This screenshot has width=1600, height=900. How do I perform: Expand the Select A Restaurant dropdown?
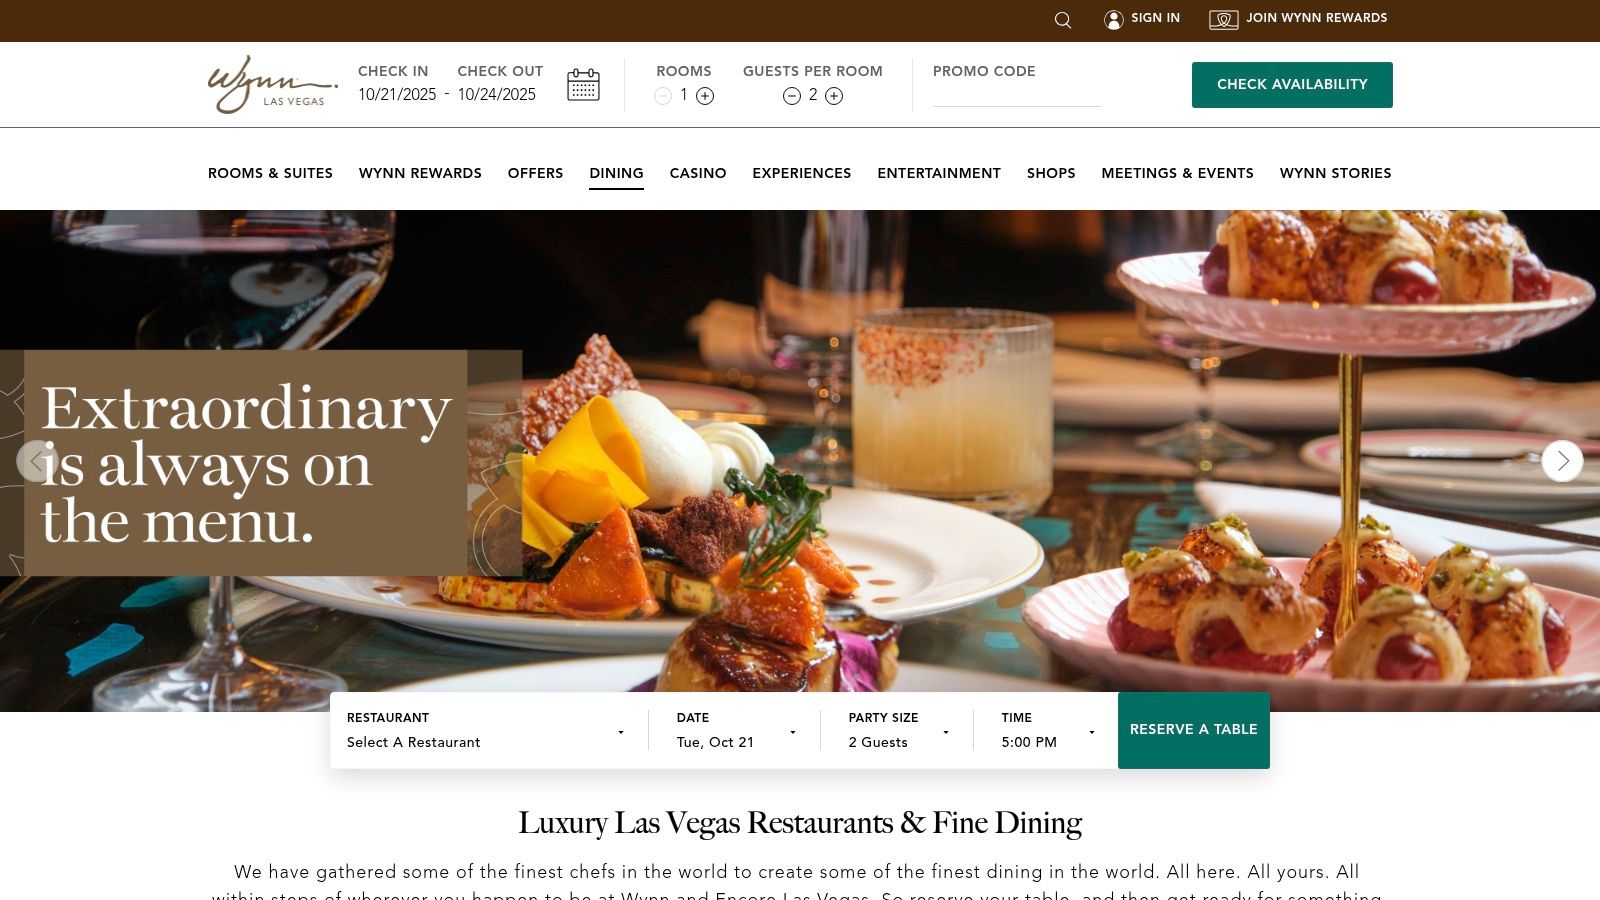(x=486, y=731)
